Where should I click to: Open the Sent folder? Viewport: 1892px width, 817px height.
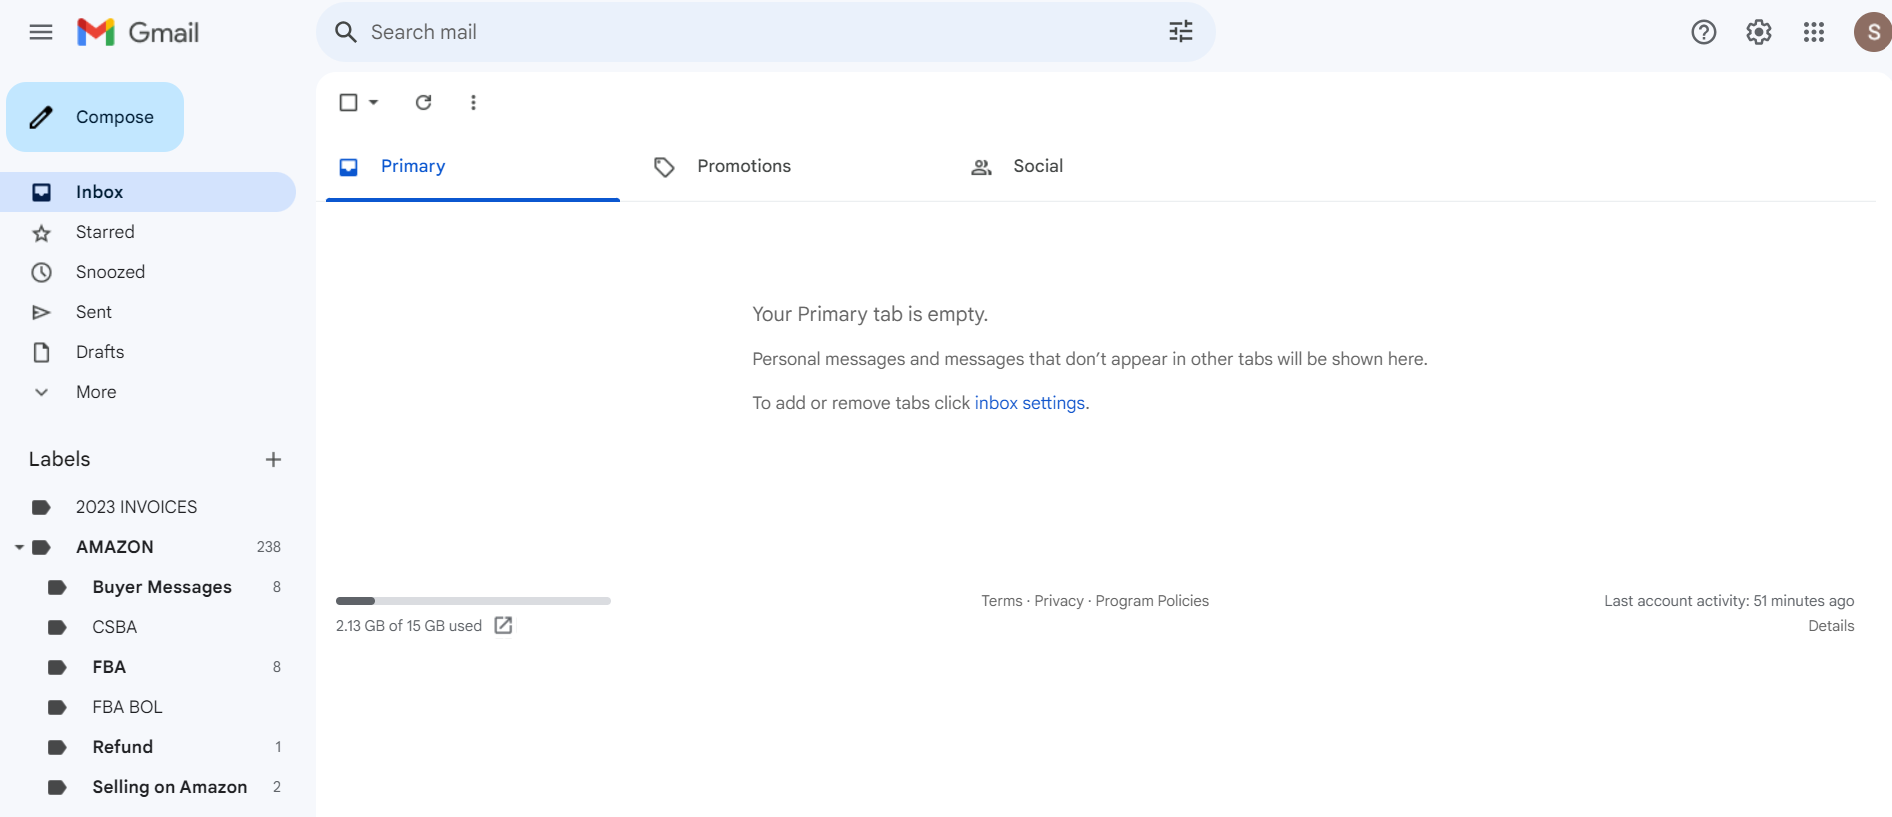coord(148,312)
